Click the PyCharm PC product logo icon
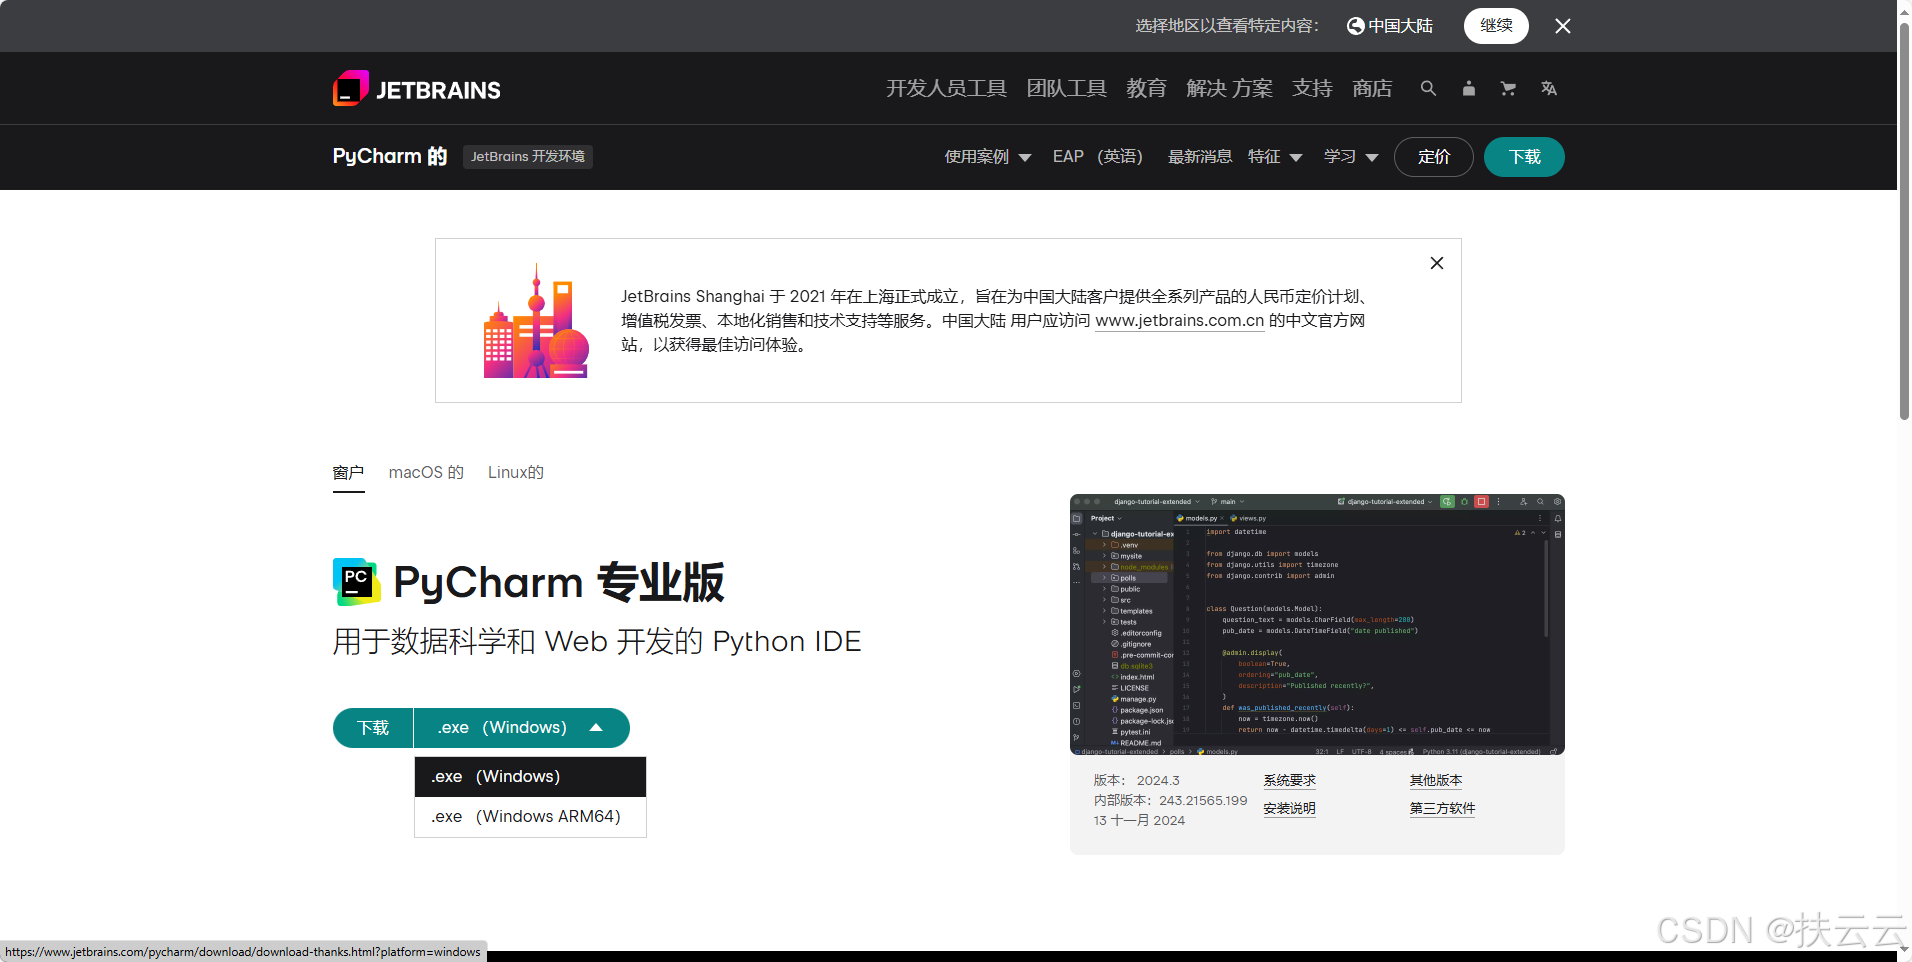This screenshot has width=1912, height=962. click(357, 582)
